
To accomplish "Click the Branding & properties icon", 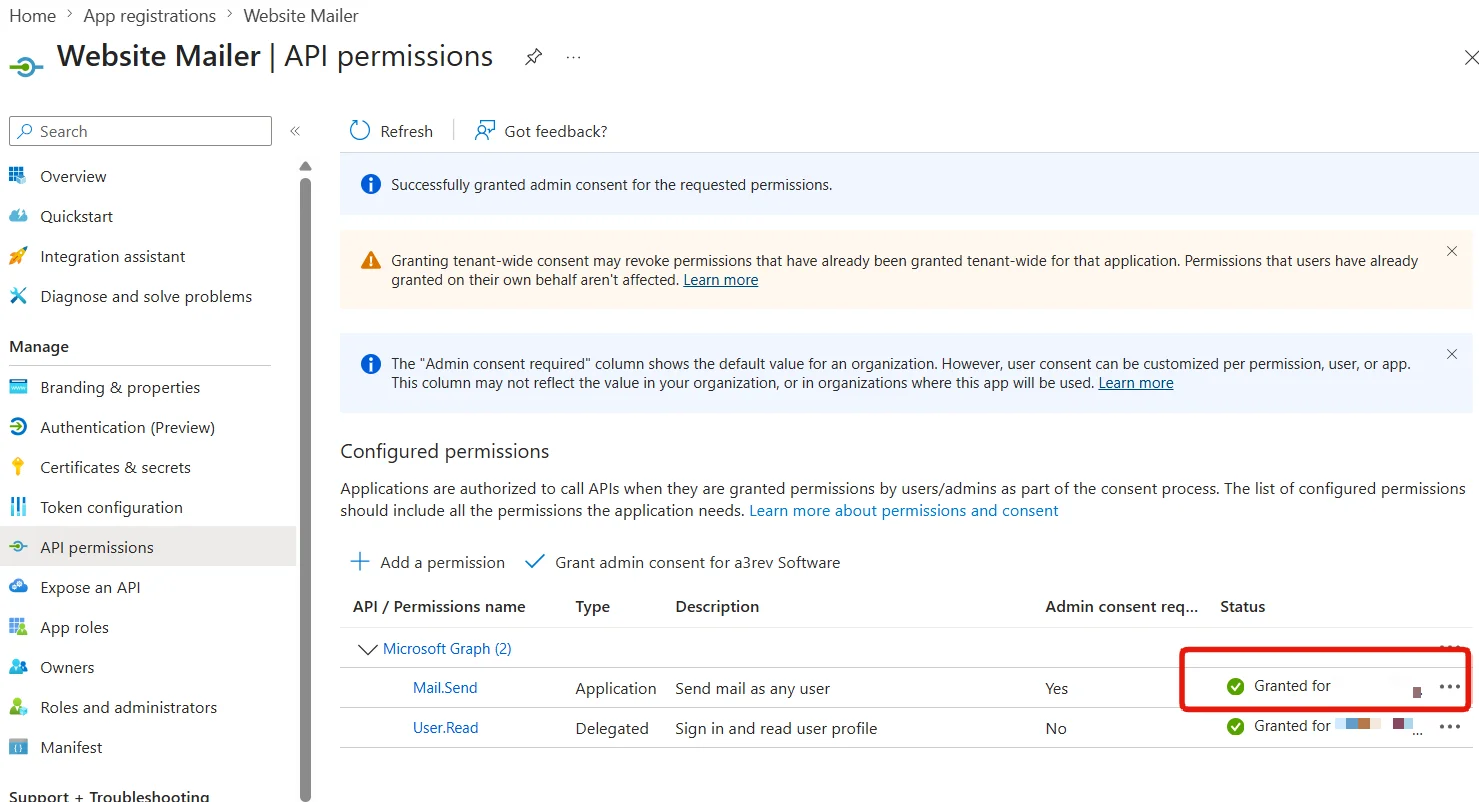I will click(18, 387).
